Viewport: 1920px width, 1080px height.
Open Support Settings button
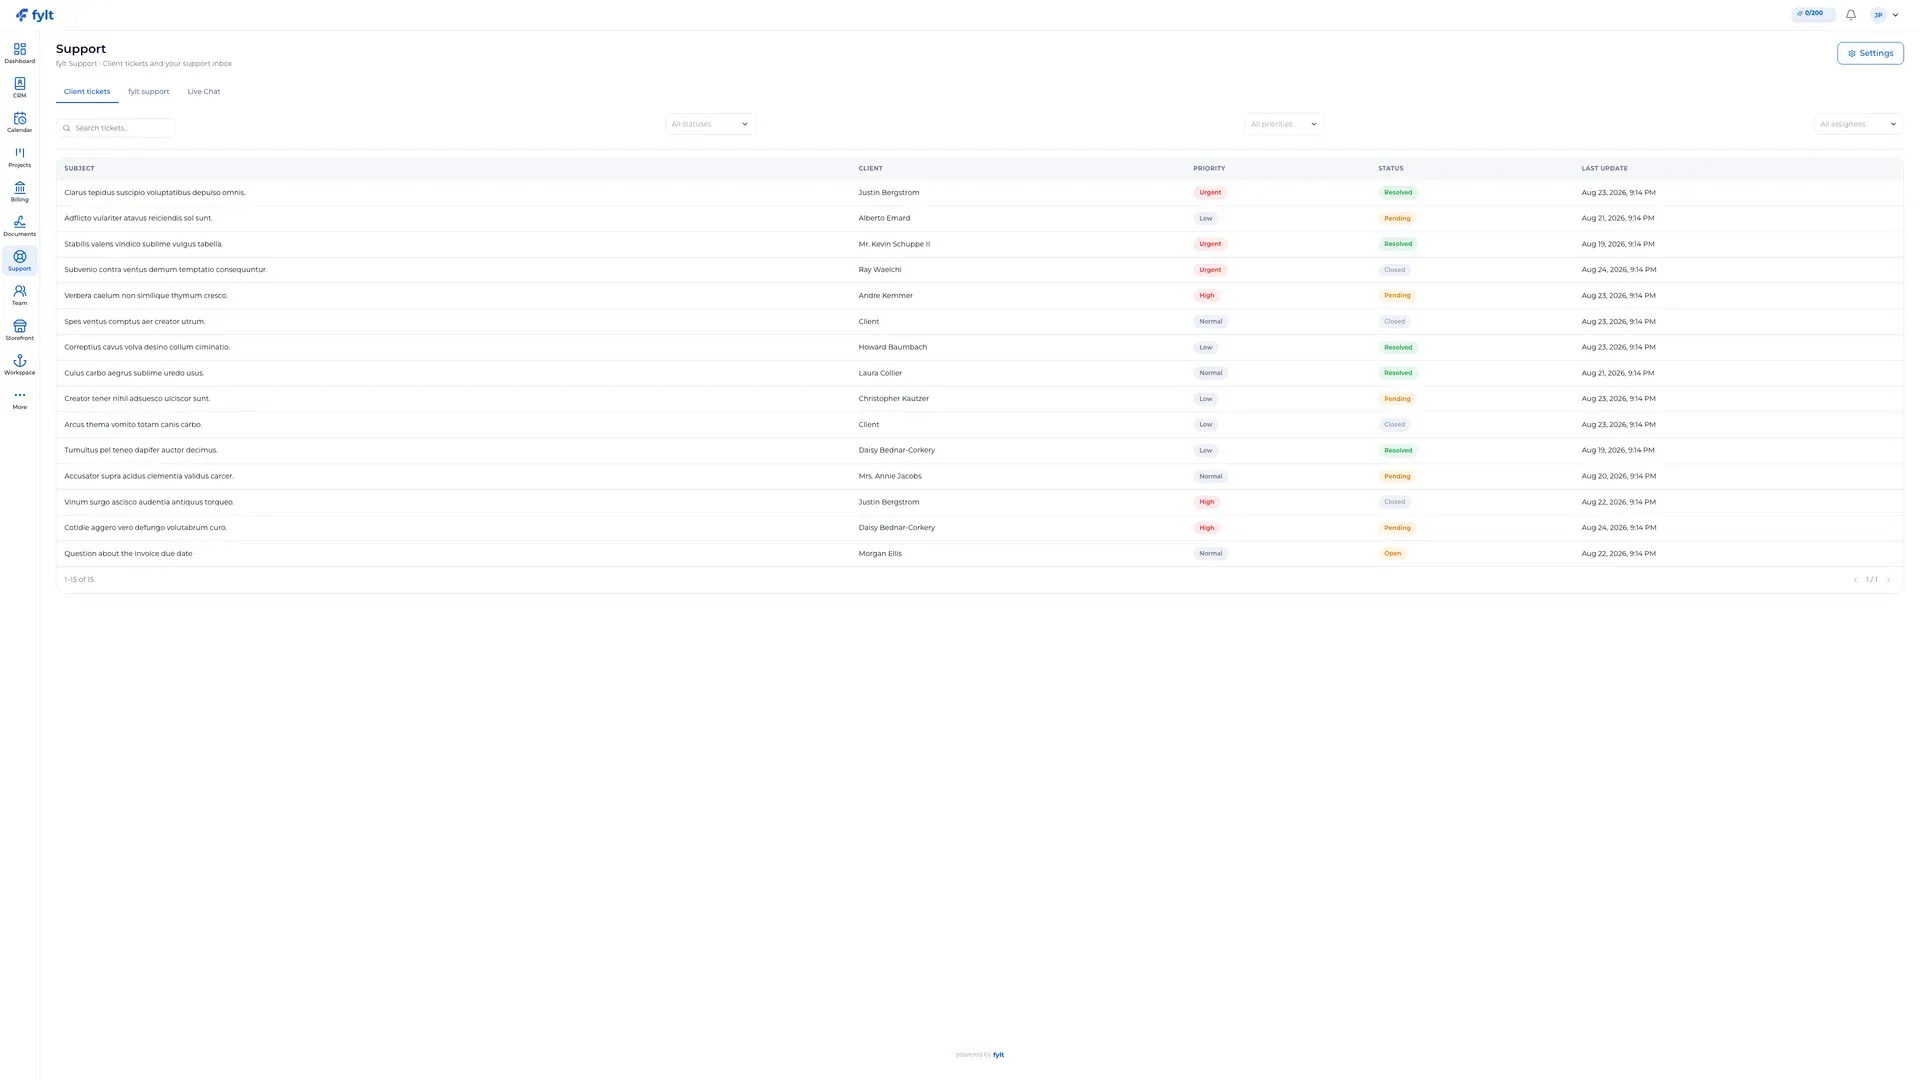click(x=1870, y=53)
